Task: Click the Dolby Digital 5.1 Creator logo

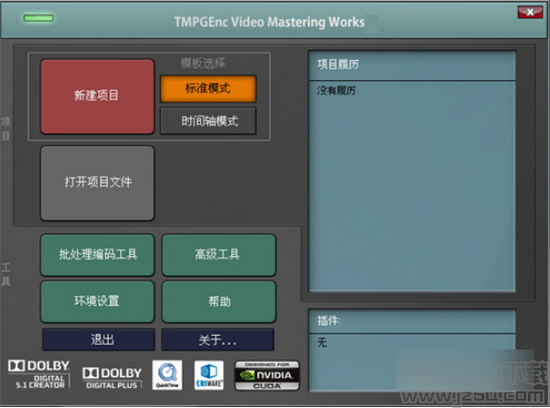Action: click(x=39, y=374)
